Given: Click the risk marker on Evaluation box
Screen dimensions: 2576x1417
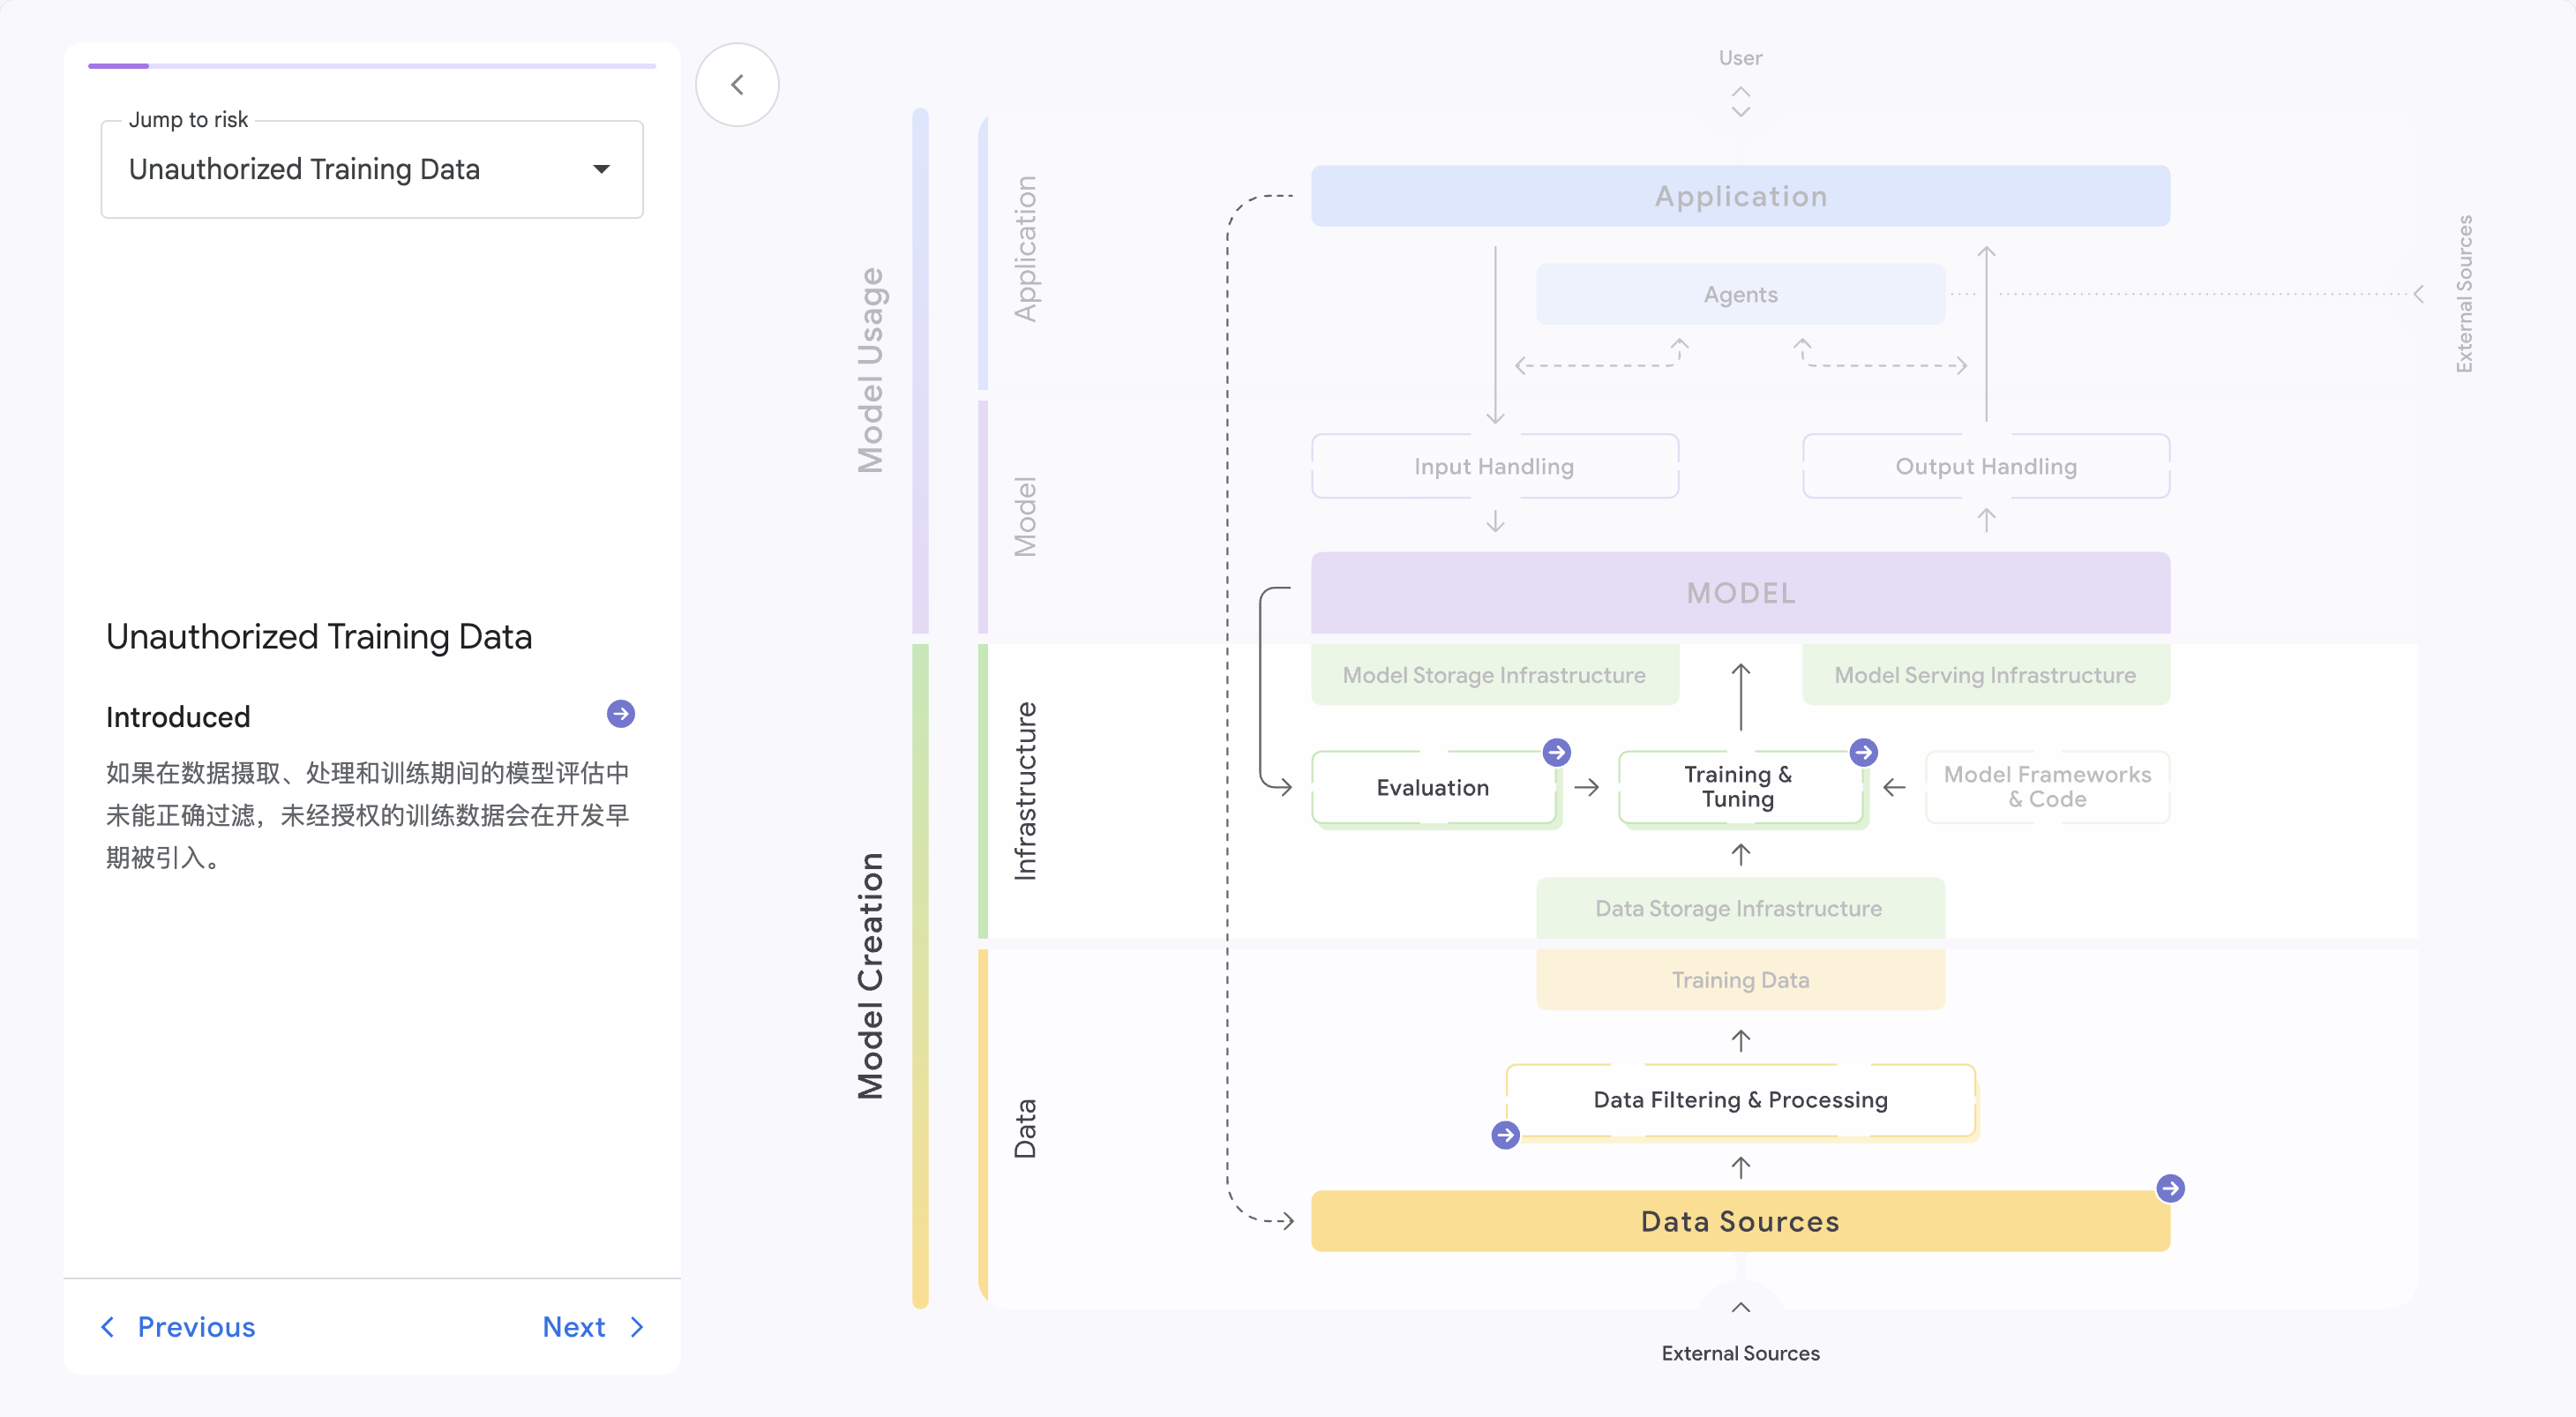Looking at the screenshot, I should [x=1556, y=752].
